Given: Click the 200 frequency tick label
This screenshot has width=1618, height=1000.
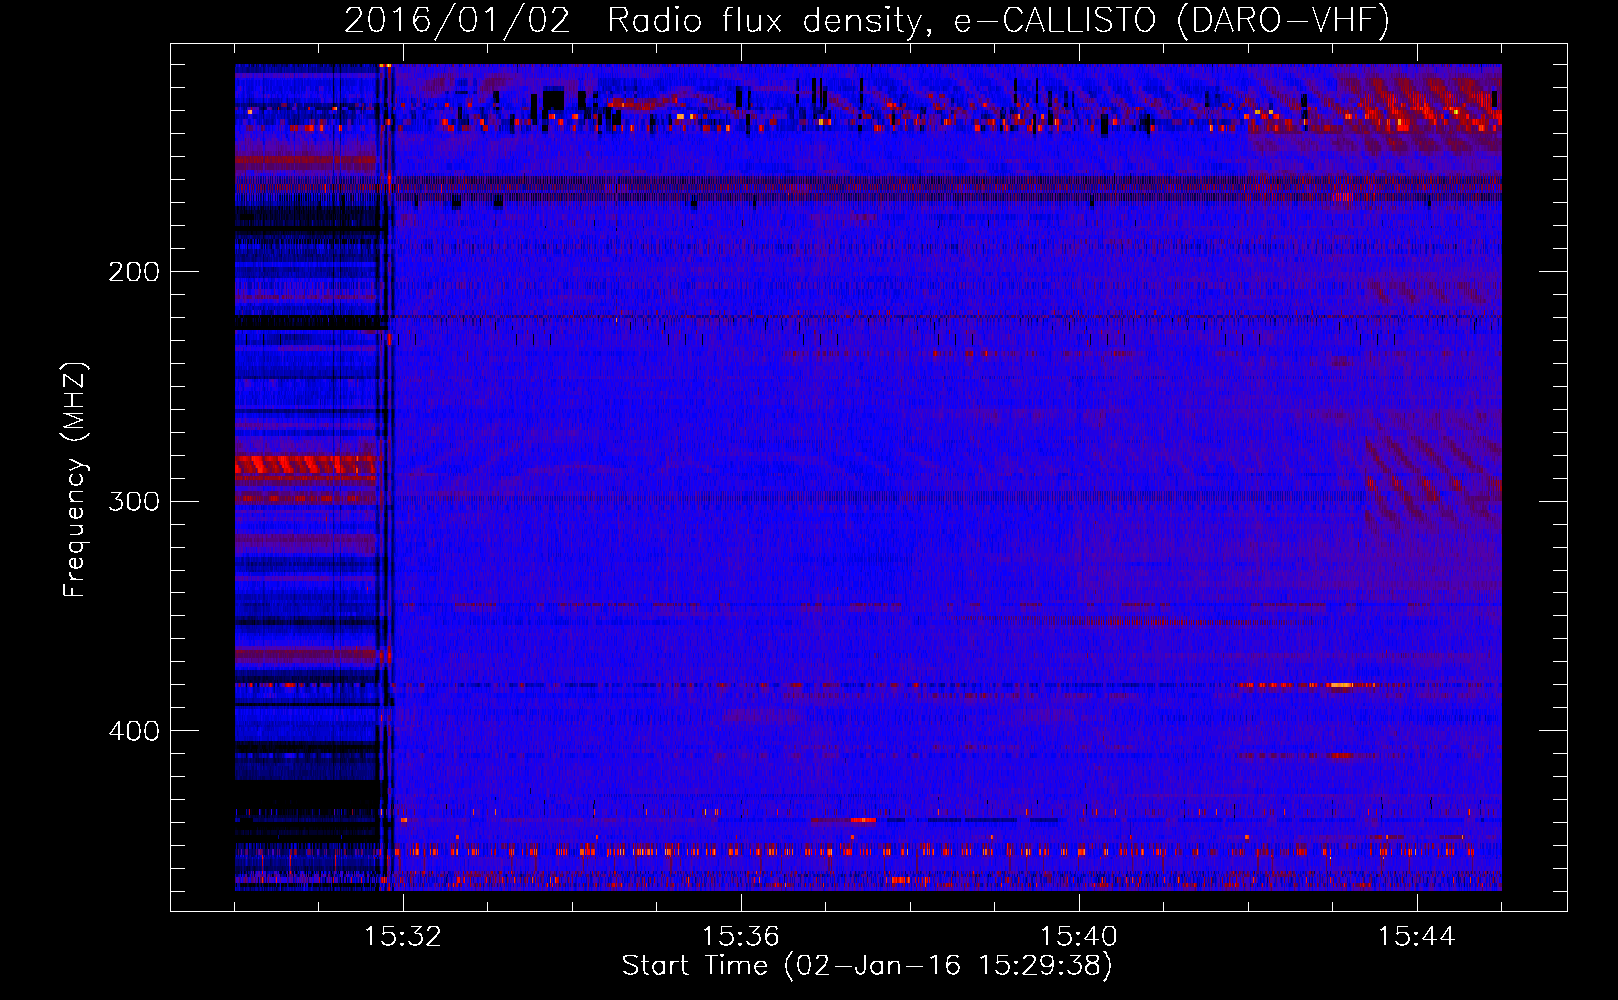Looking at the screenshot, I should [x=134, y=272].
